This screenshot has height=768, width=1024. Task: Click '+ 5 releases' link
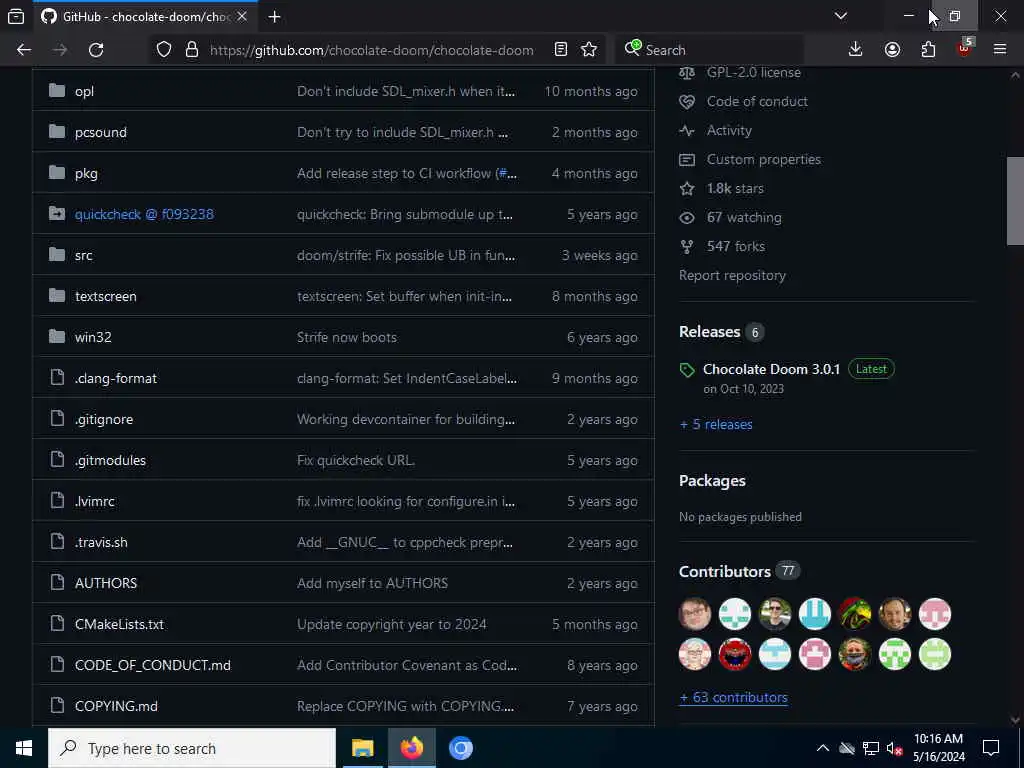point(716,424)
